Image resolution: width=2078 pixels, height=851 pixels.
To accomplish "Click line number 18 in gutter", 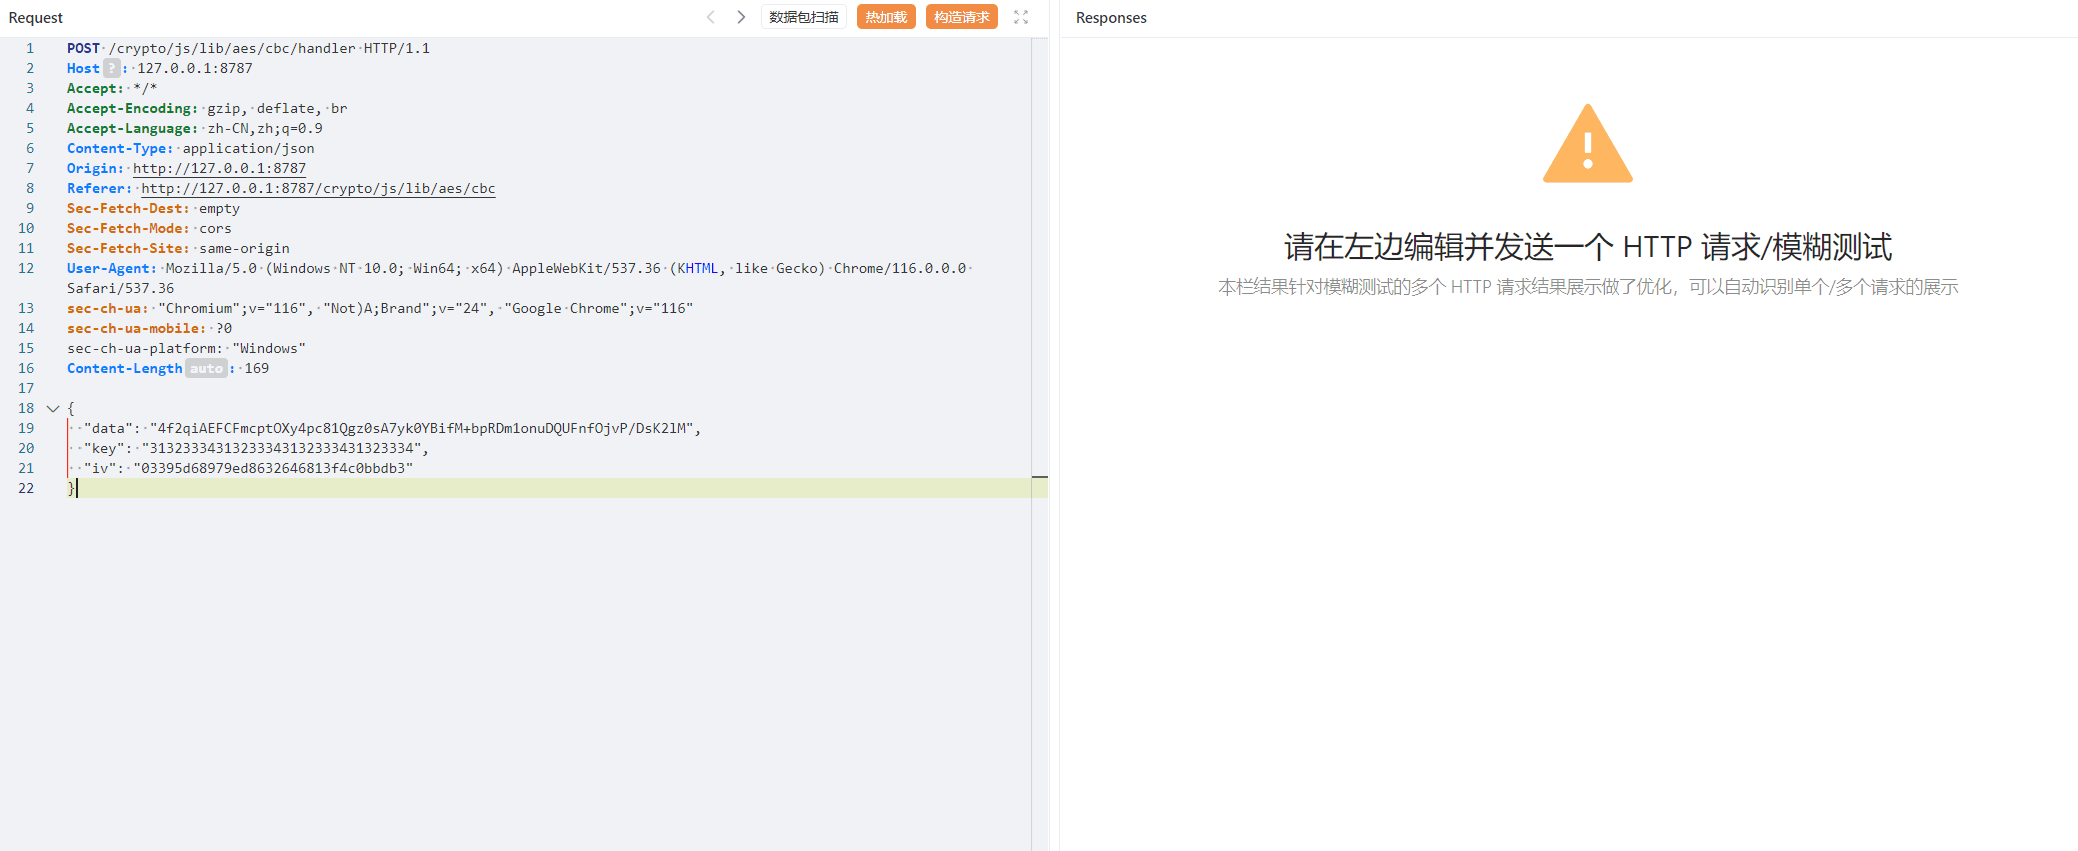I will coord(26,408).
